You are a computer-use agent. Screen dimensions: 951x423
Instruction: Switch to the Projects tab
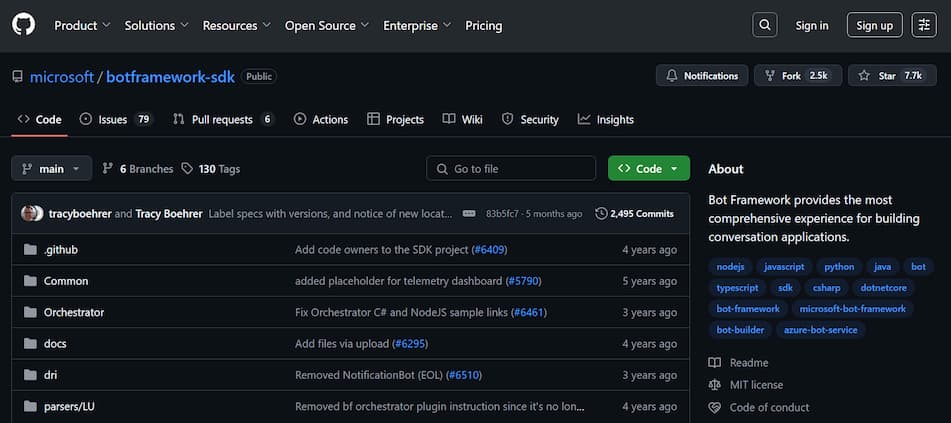coord(395,120)
